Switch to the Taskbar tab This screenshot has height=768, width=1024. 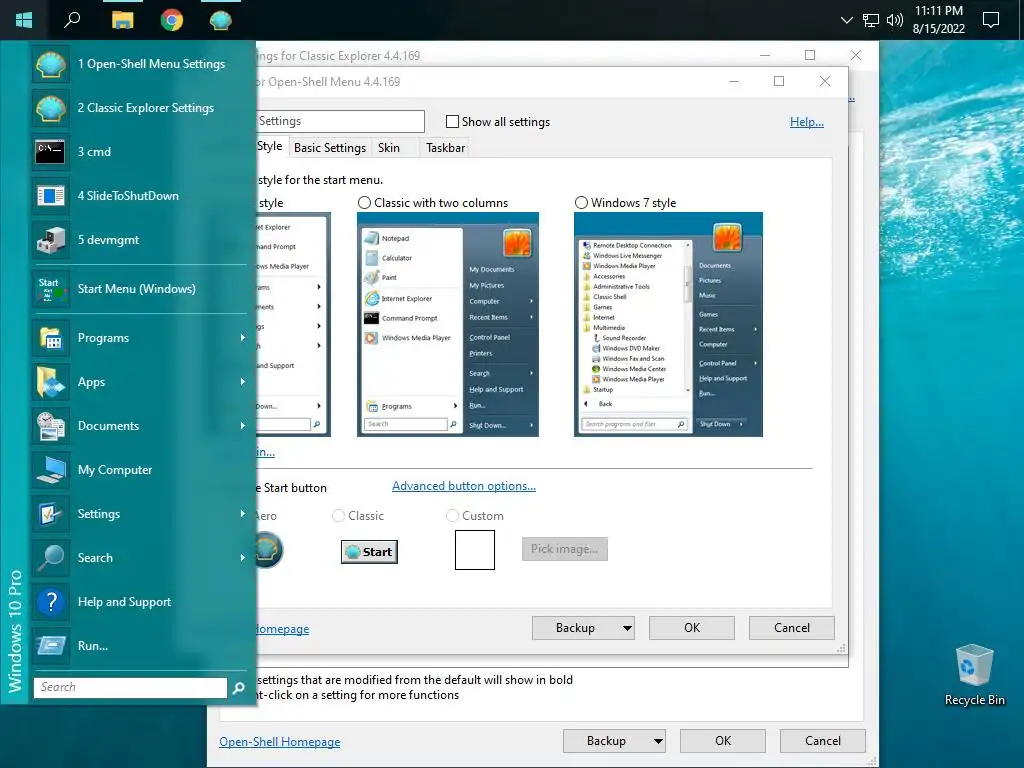tap(445, 148)
